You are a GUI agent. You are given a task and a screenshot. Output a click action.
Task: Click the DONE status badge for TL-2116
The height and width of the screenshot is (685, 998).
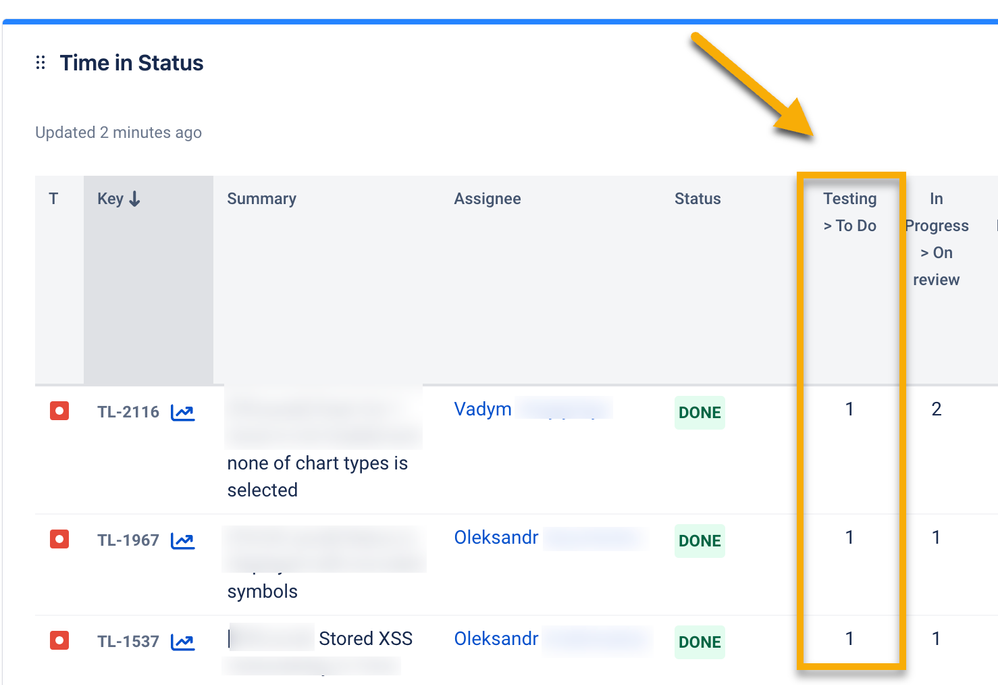point(700,413)
